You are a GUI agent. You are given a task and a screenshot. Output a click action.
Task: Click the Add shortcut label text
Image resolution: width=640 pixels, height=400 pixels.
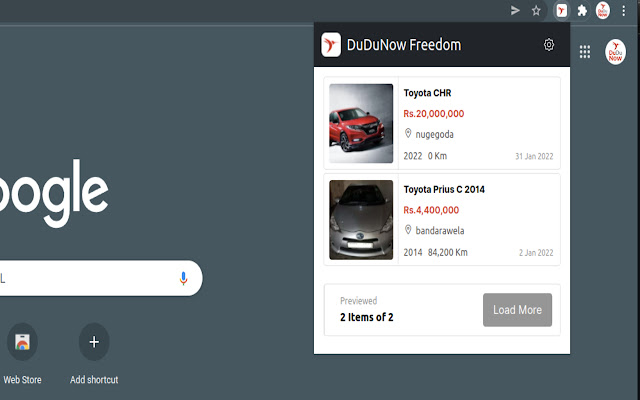(x=94, y=380)
